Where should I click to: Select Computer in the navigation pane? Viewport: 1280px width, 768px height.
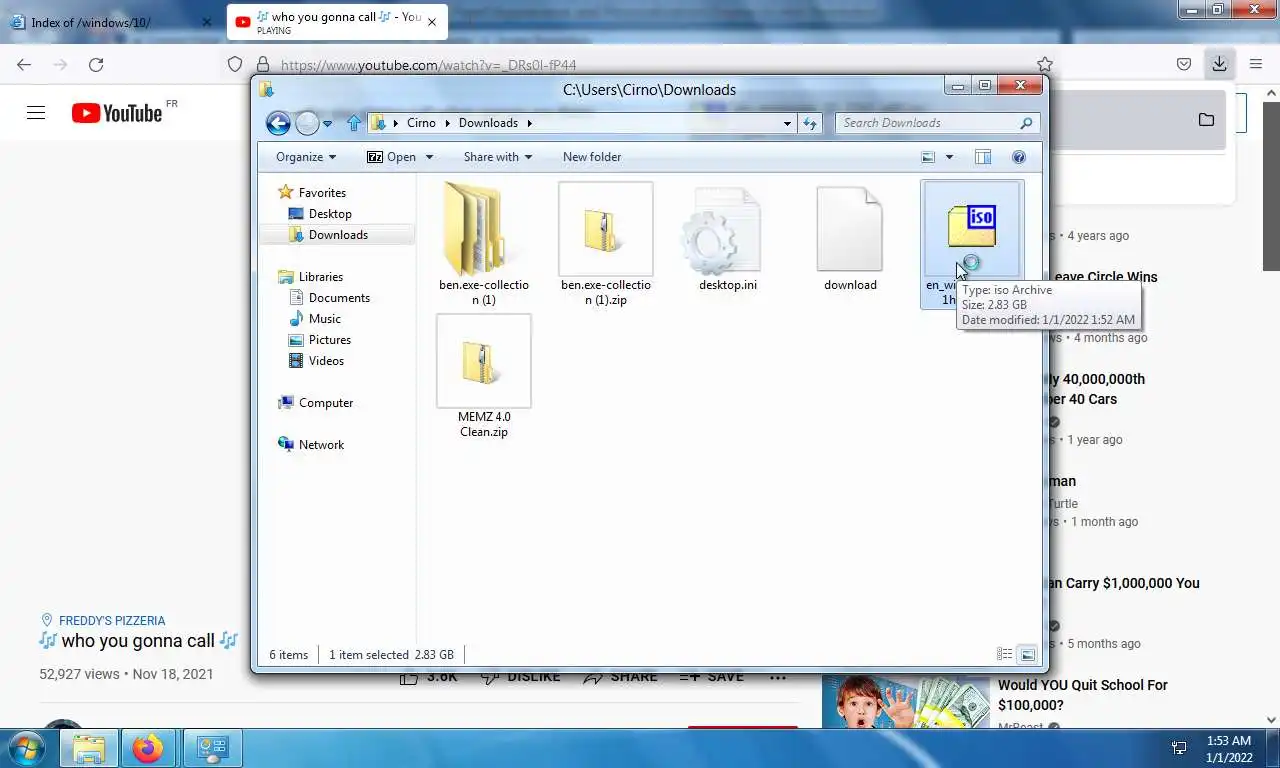[x=326, y=403]
